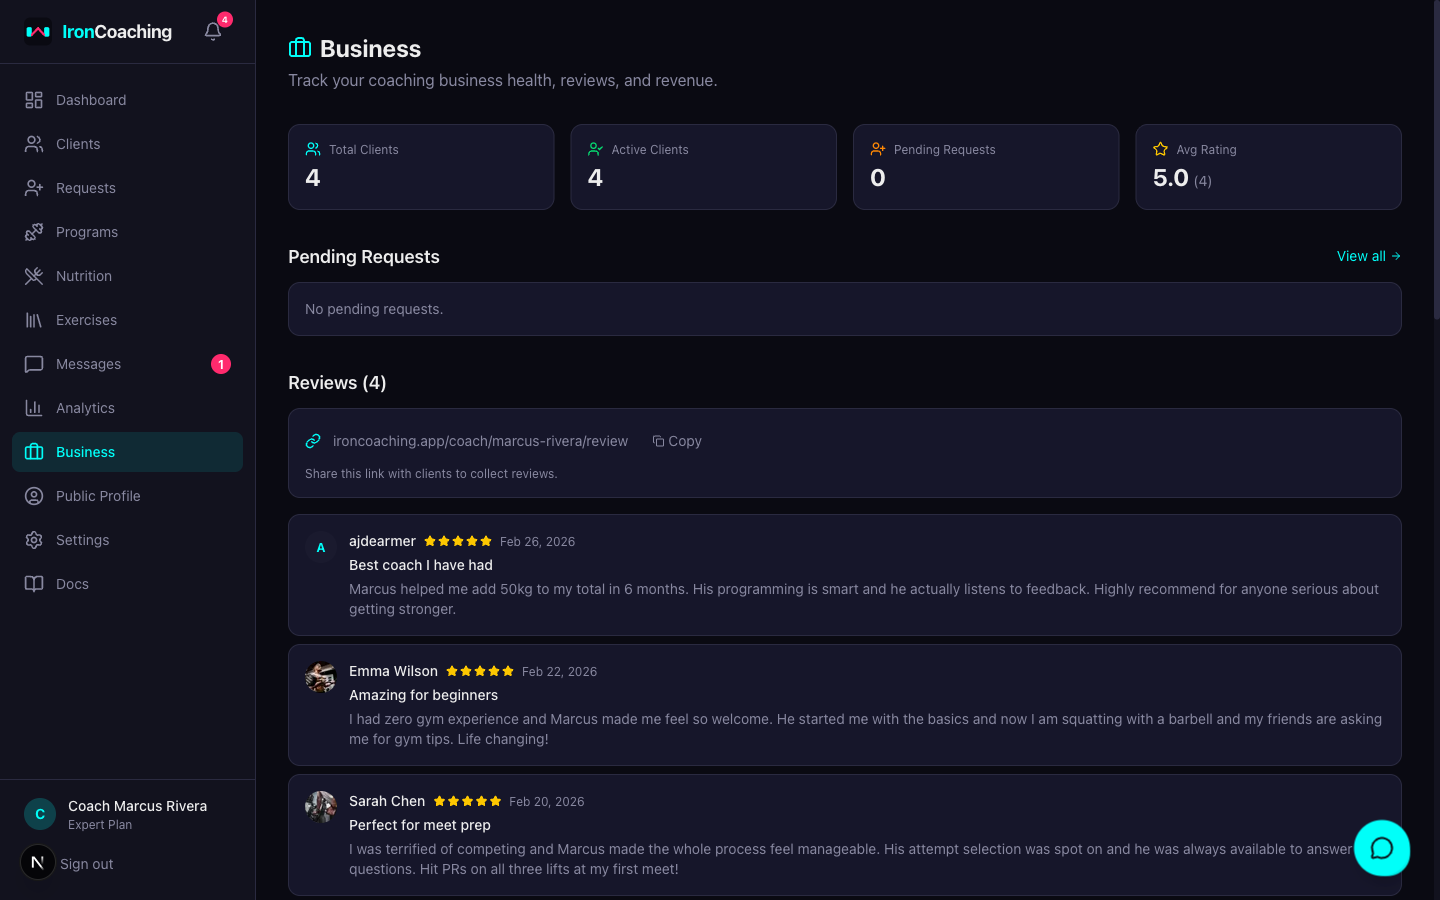Open Settings via the gear icon
Image resolution: width=1440 pixels, height=900 pixels.
(35, 540)
